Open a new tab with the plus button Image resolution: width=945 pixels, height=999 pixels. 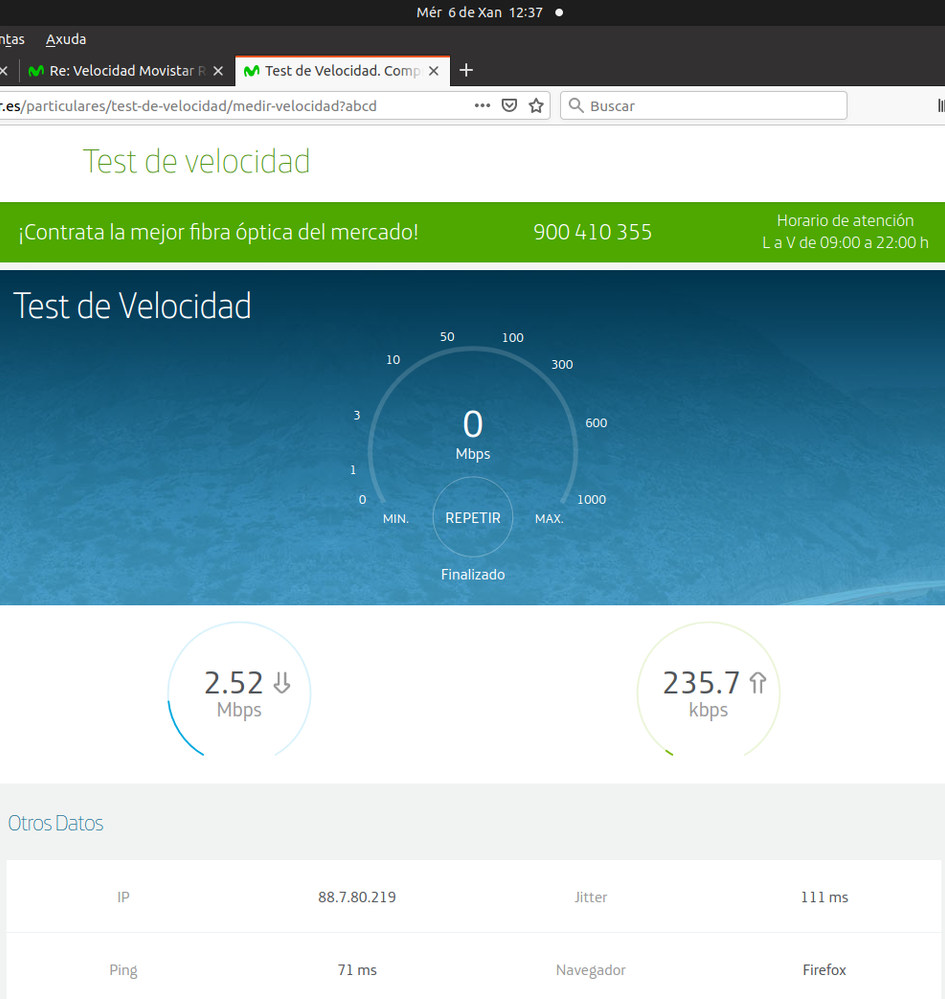(x=465, y=71)
